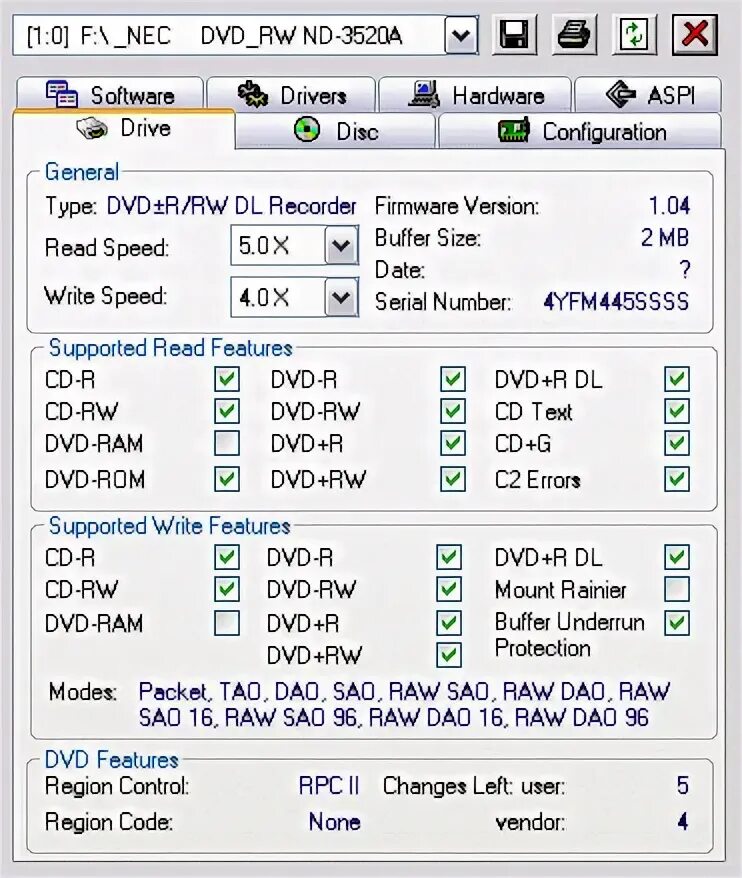Switch to the Disc tab
742x878 pixels.
click(335, 131)
